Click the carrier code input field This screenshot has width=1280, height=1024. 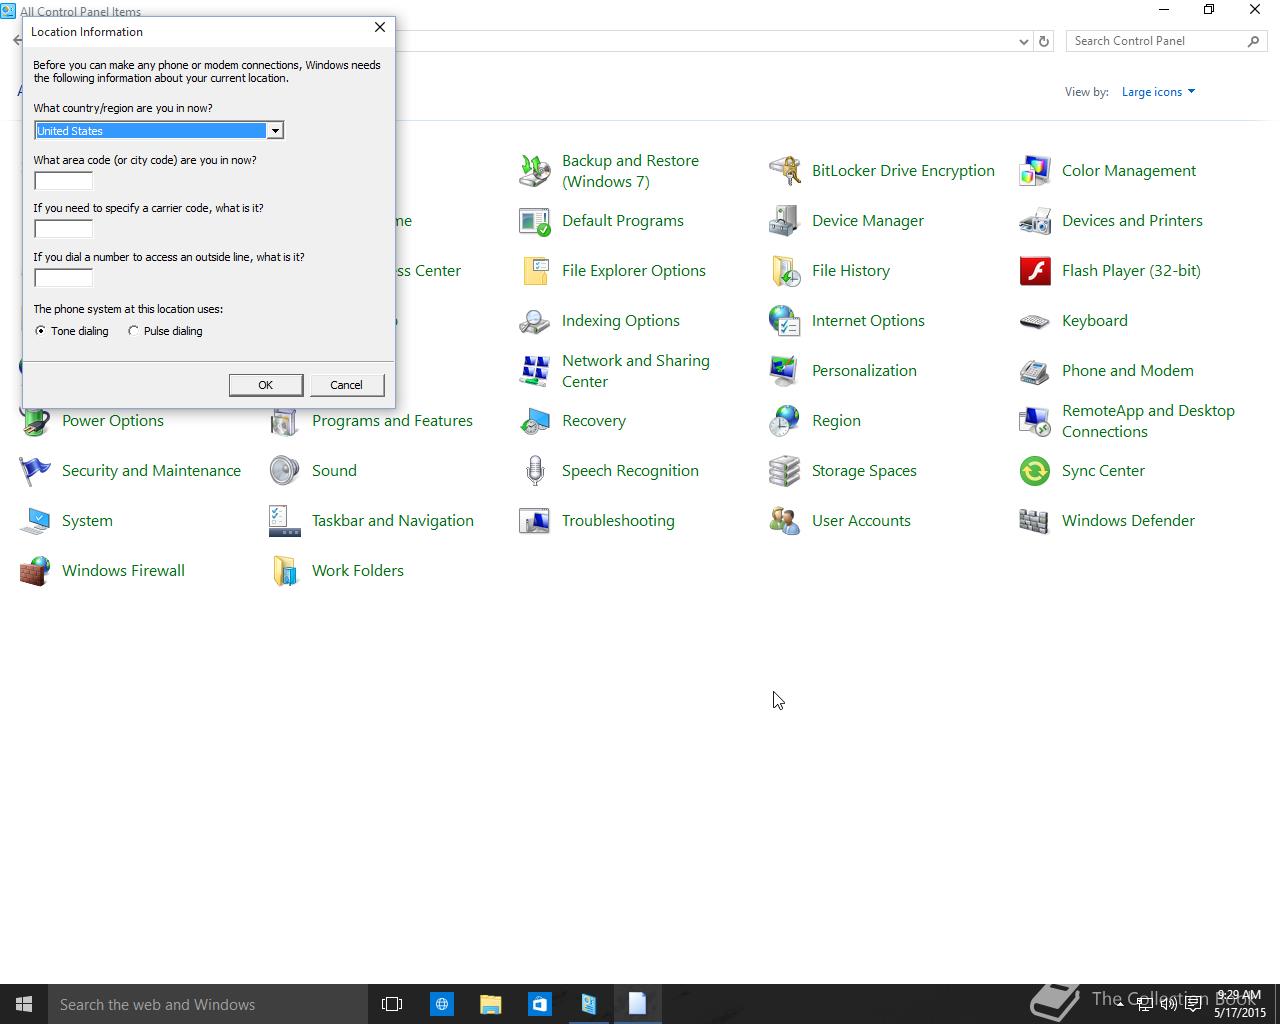[63, 229]
